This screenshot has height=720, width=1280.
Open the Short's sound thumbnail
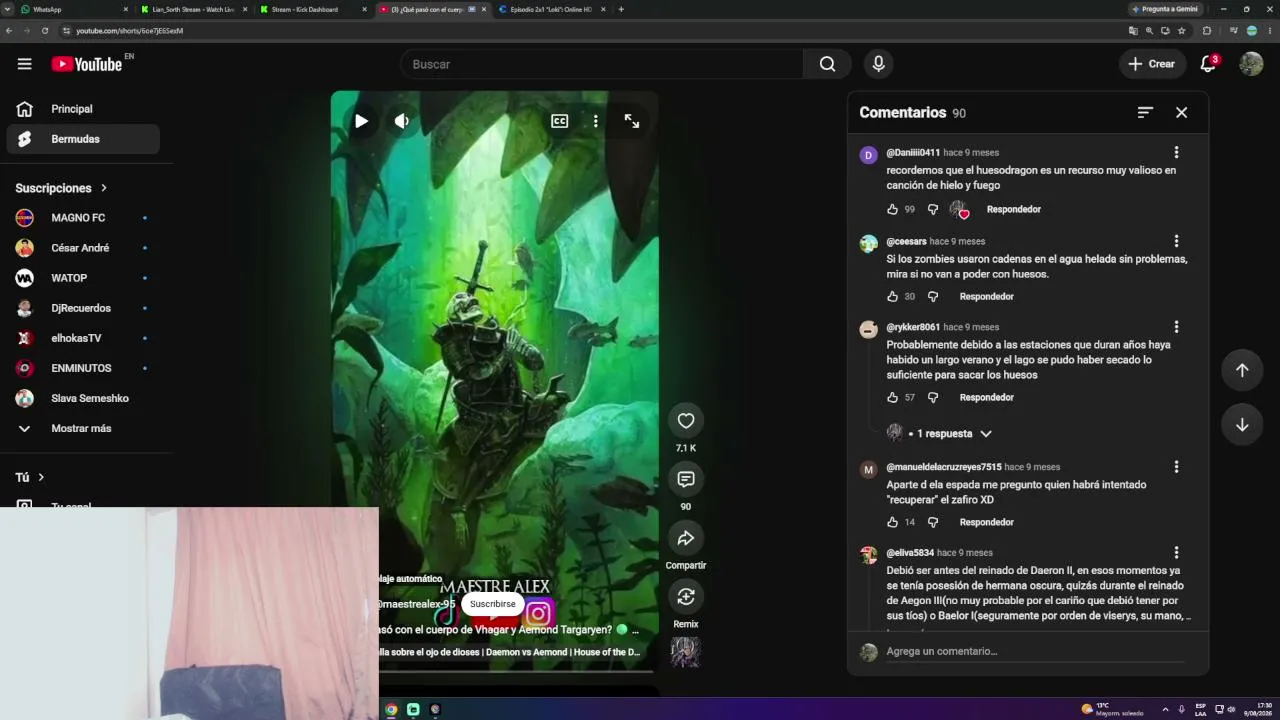coord(686,652)
